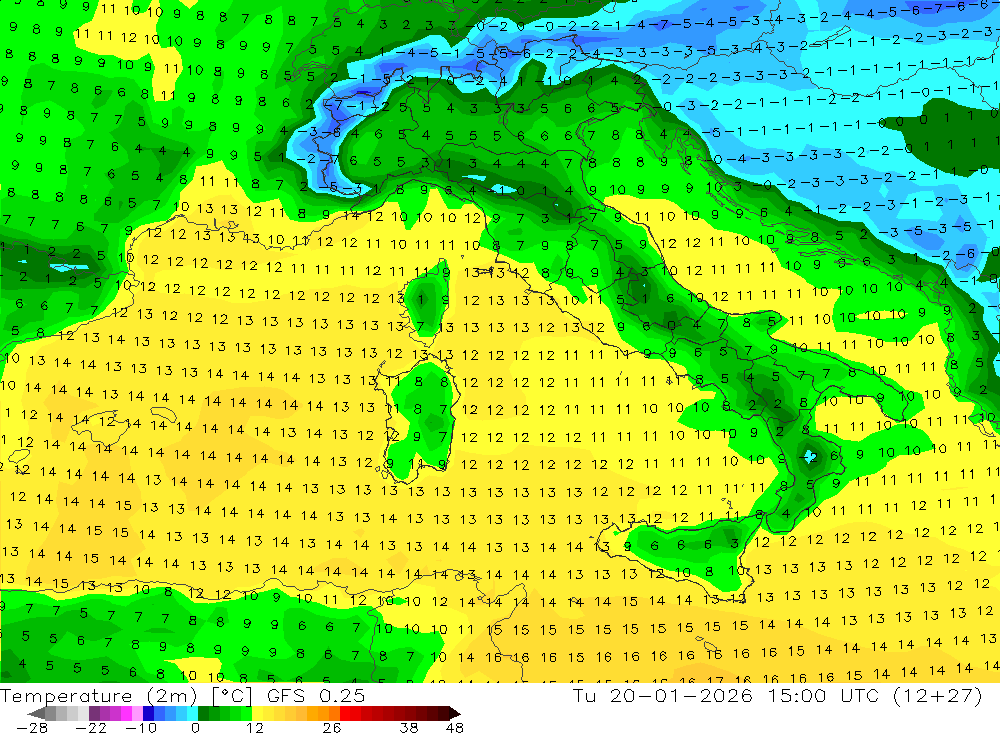1000x733 pixels.
Task: Click the '-22' legend scale label
Action: point(91,727)
